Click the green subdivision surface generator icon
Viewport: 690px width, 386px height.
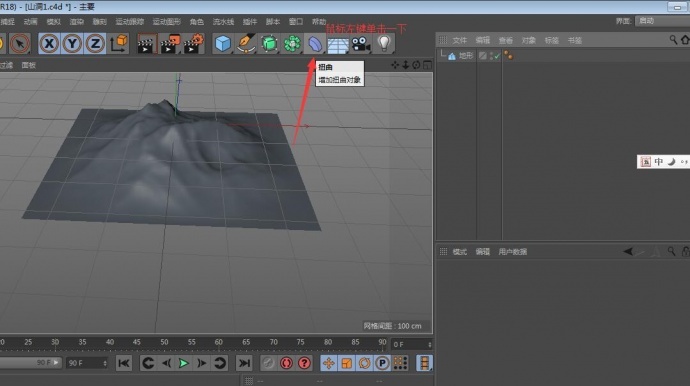(x=269, y=44)
